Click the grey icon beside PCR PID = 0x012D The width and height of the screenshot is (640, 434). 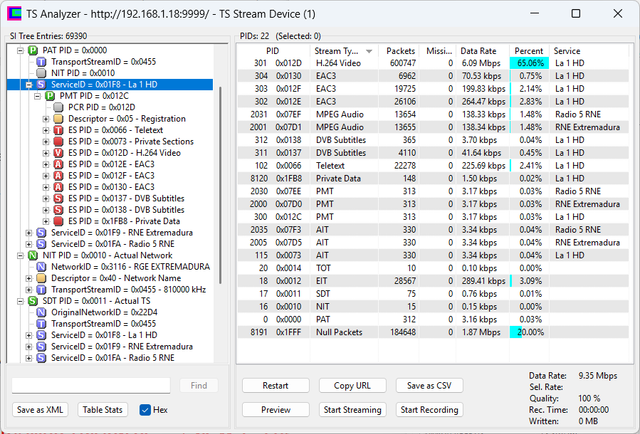pos(58,107)
